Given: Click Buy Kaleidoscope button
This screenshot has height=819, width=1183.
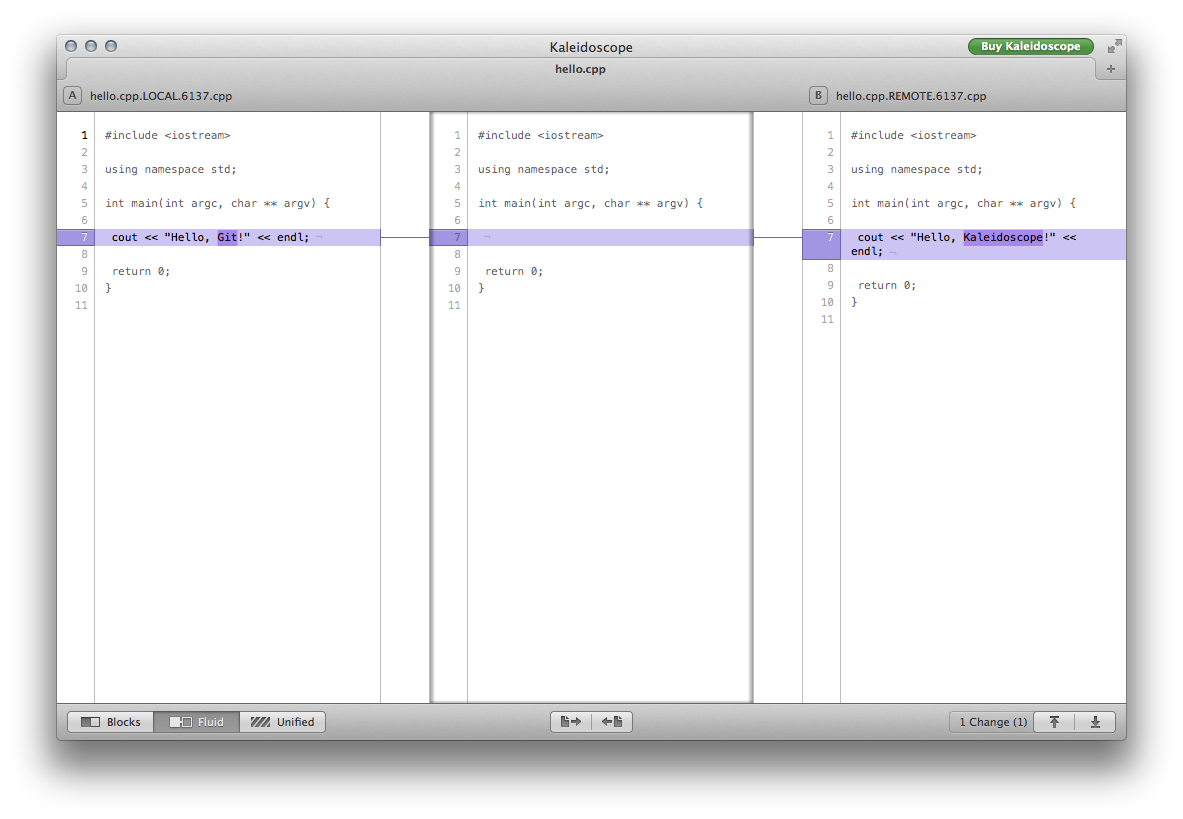Looking at the screenshot, I should 1031,46.
